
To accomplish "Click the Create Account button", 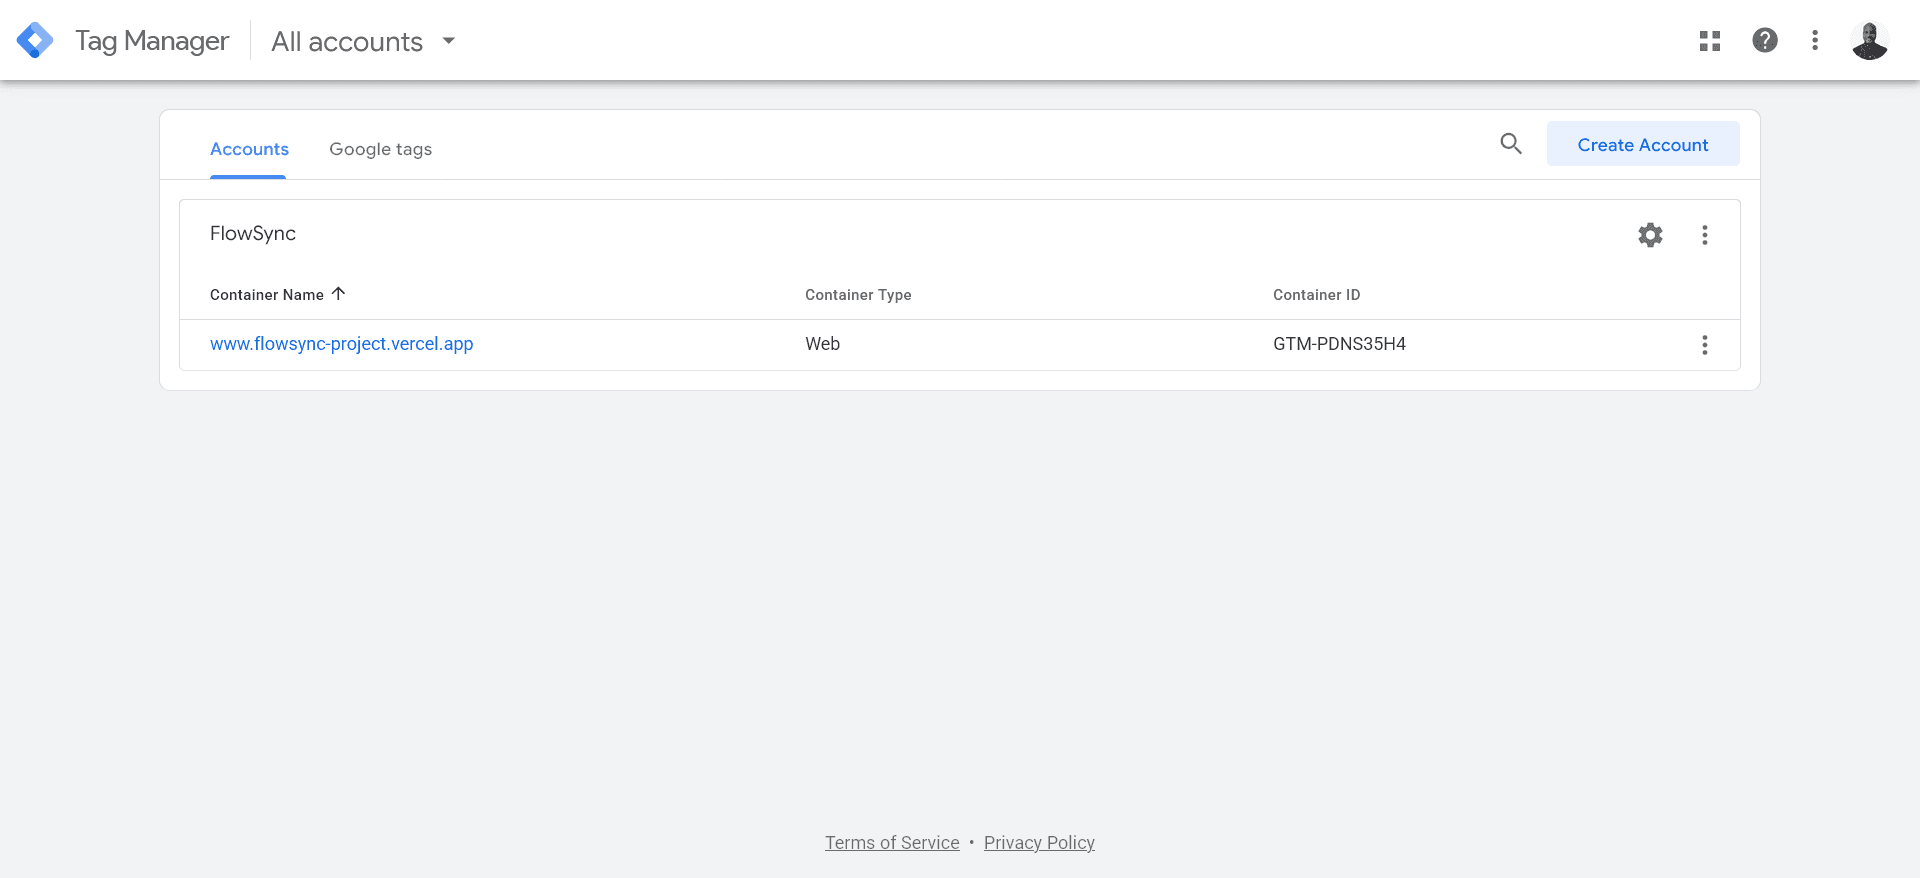I will point(1643,144).
